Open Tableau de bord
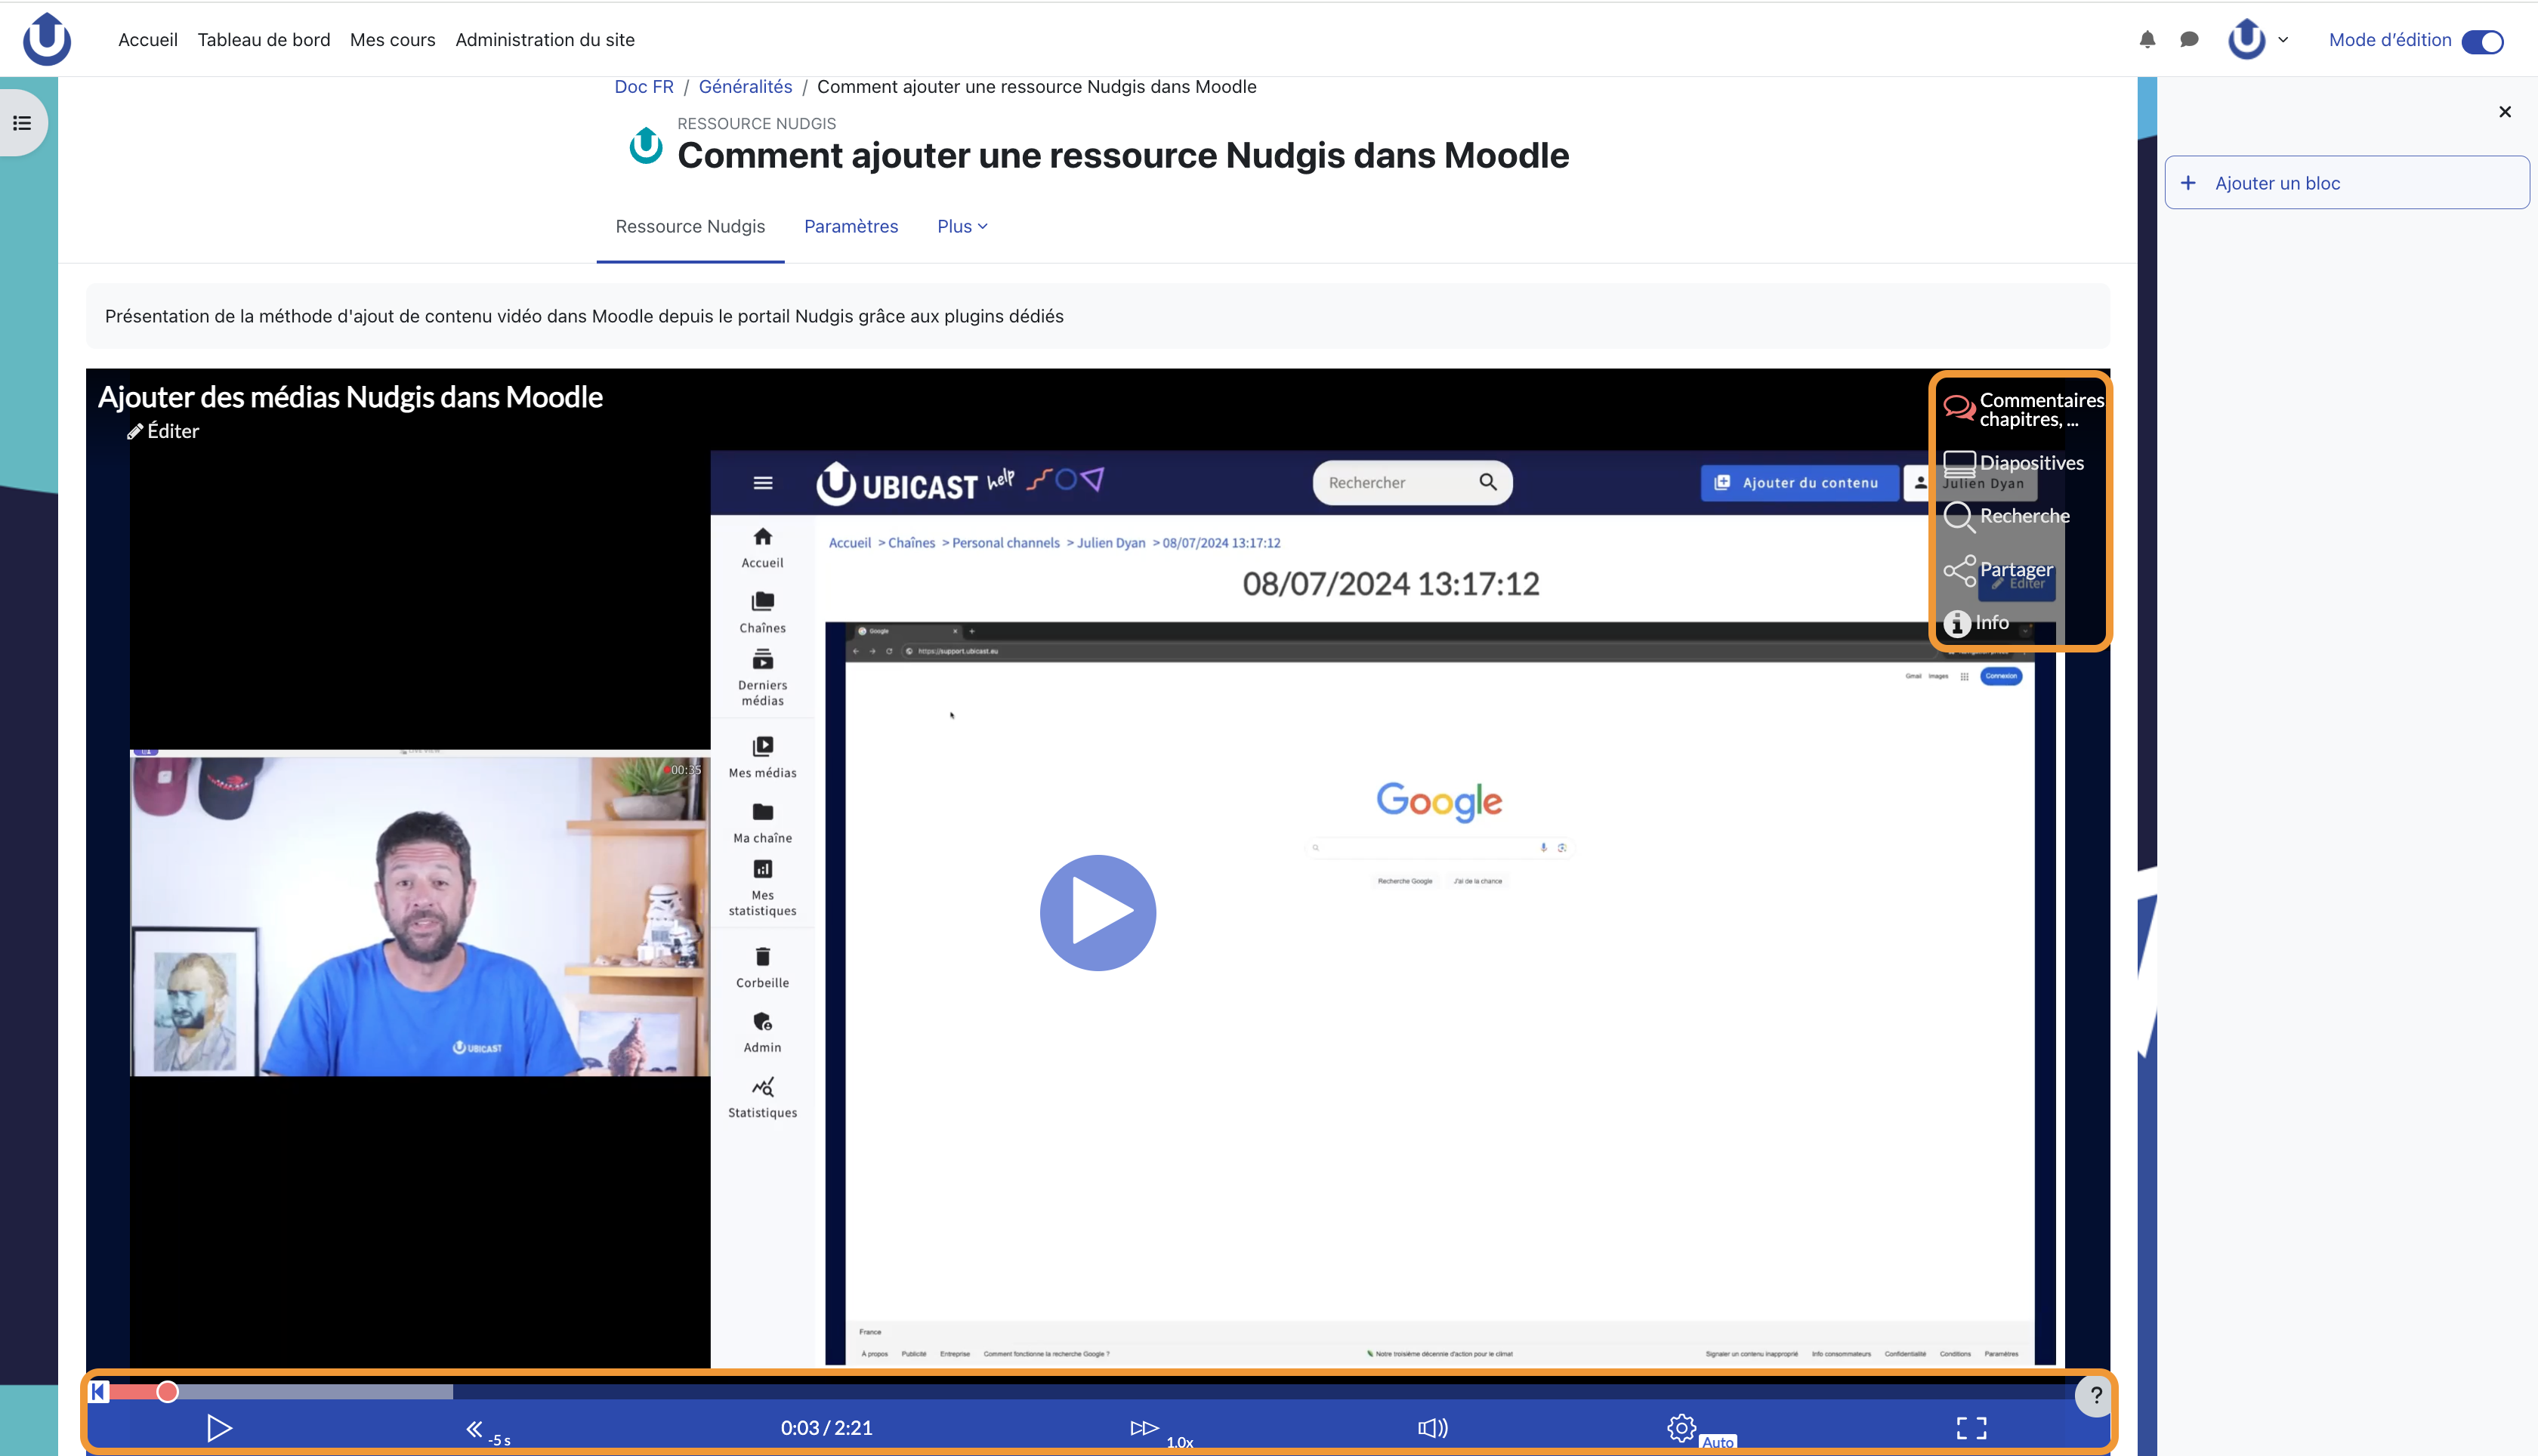2538x1456 pixels. point(264,40)
